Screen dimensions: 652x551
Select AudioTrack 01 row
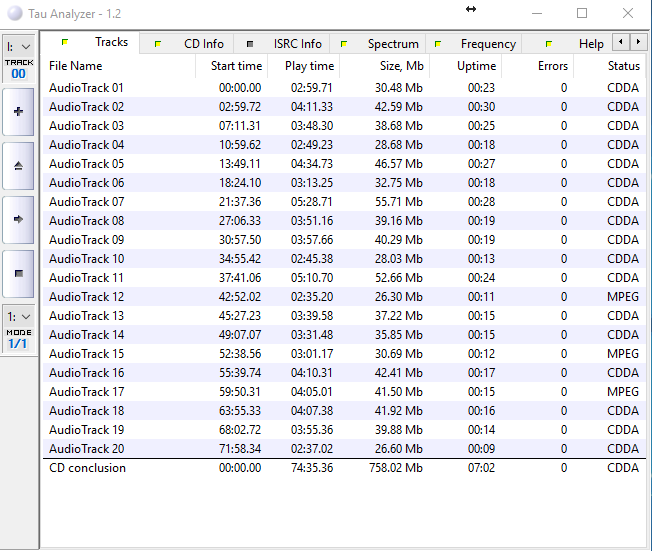click(344, 88)
